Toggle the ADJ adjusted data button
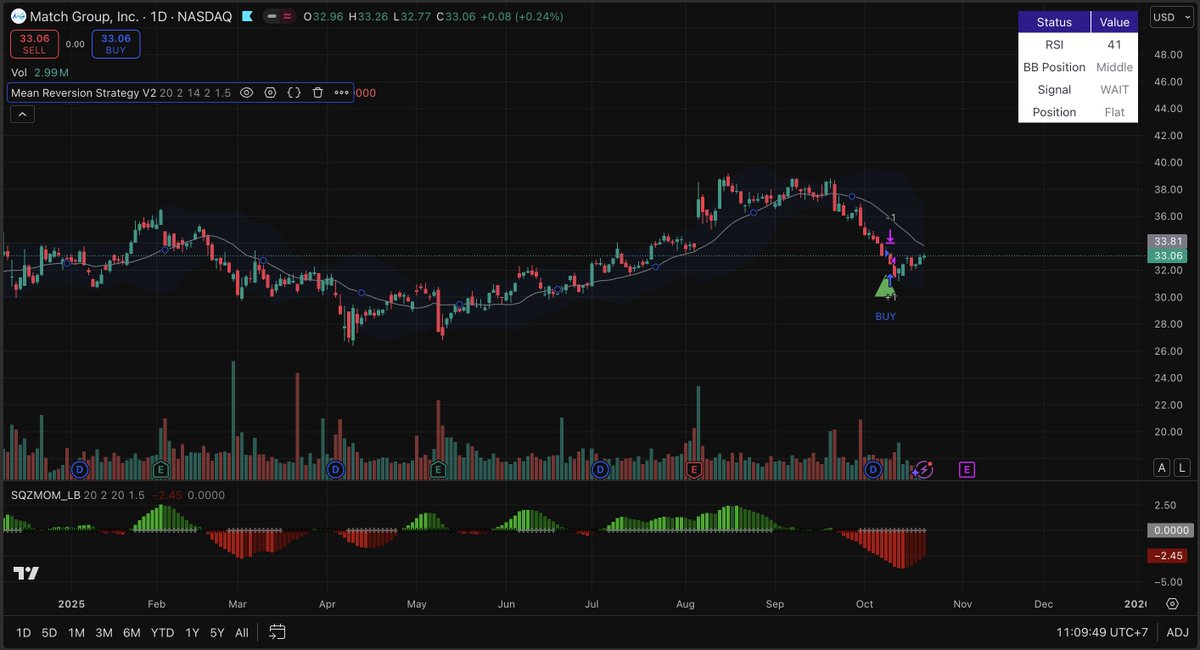Viewport: 1200px width, 650px height. [1178, 632]
